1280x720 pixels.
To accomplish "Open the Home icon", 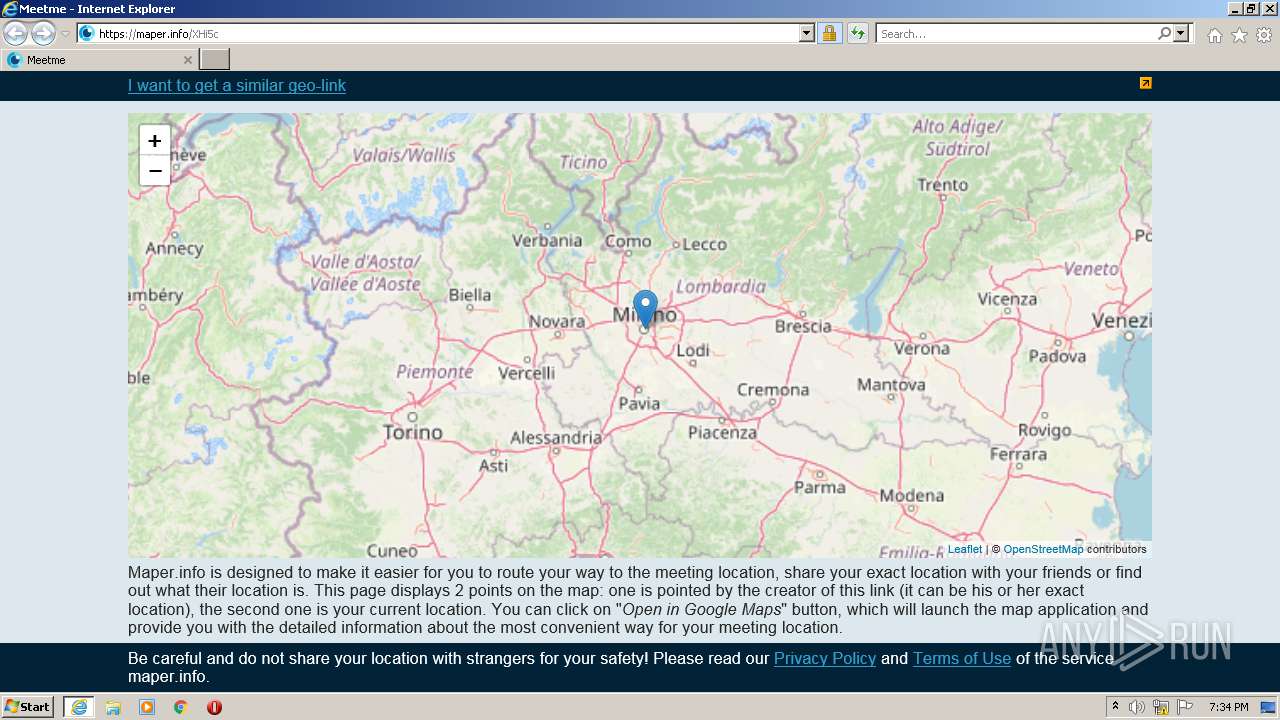I will 1214,35.
